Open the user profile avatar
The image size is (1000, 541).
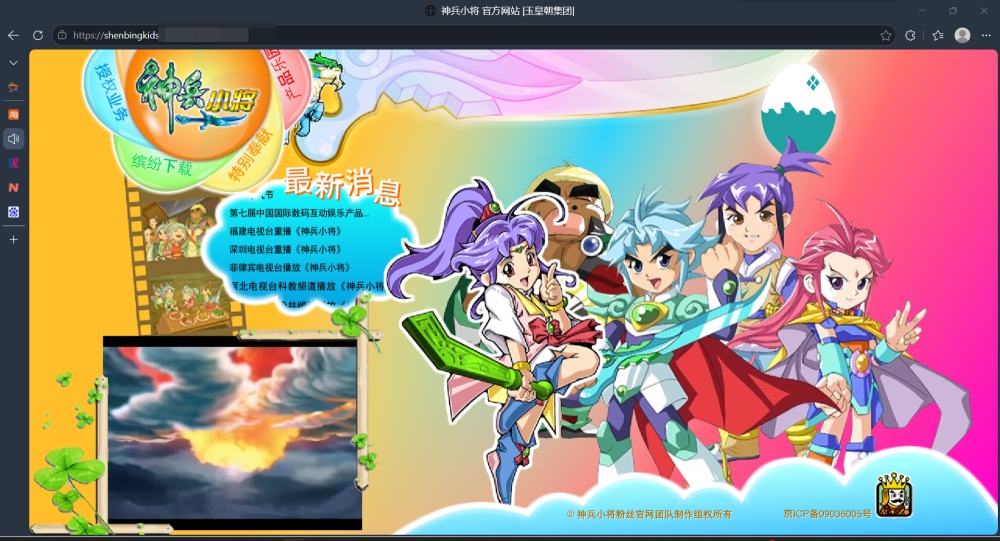[x=962, y=35]
